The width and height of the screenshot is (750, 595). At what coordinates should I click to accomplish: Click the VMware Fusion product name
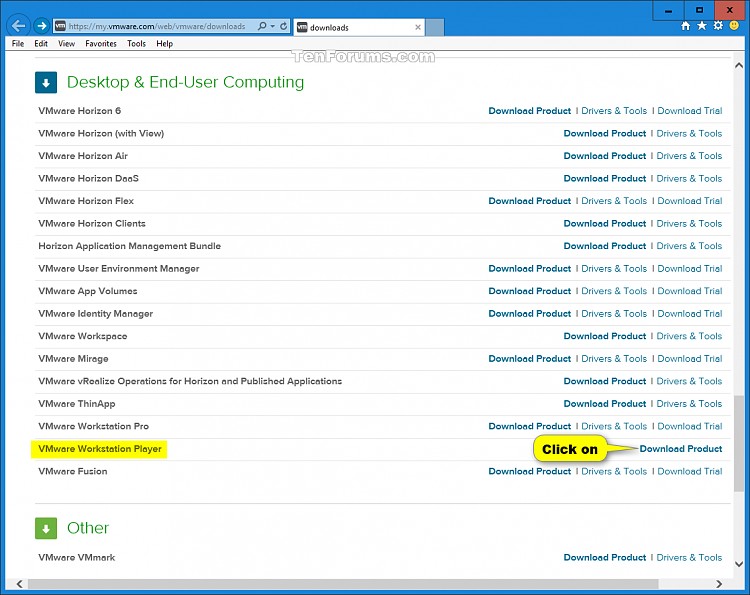pos(73,471)
